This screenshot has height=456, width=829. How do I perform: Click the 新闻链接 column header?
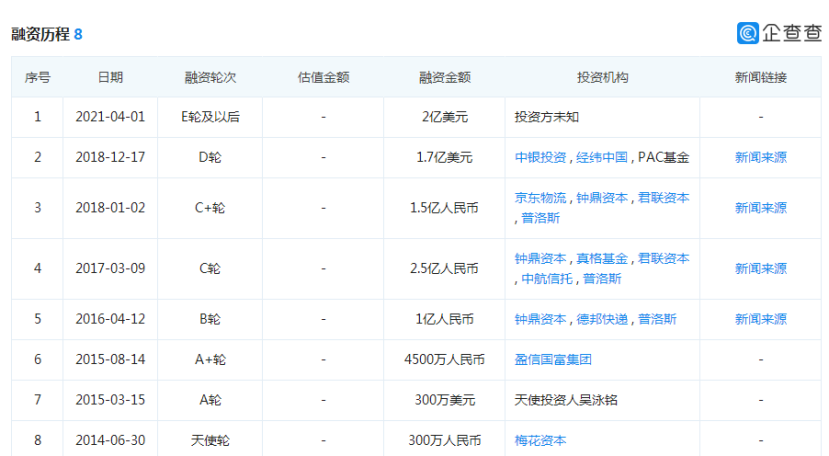pos(761,78)
